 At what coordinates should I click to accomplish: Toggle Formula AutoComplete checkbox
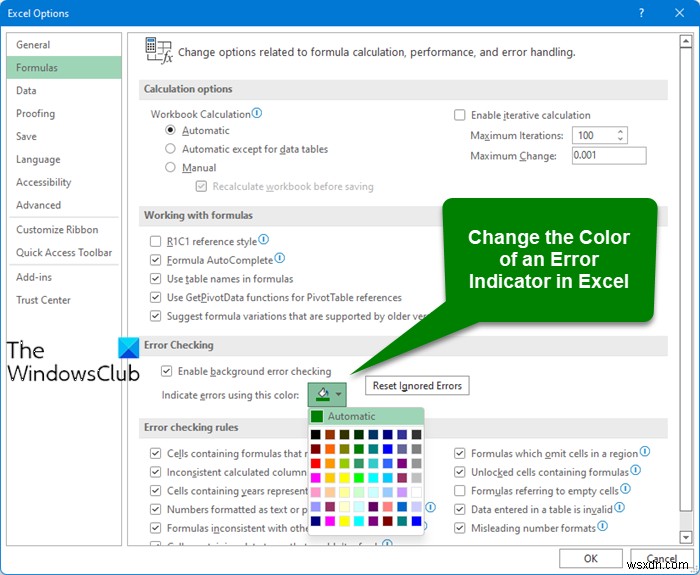tap(155, 260)
